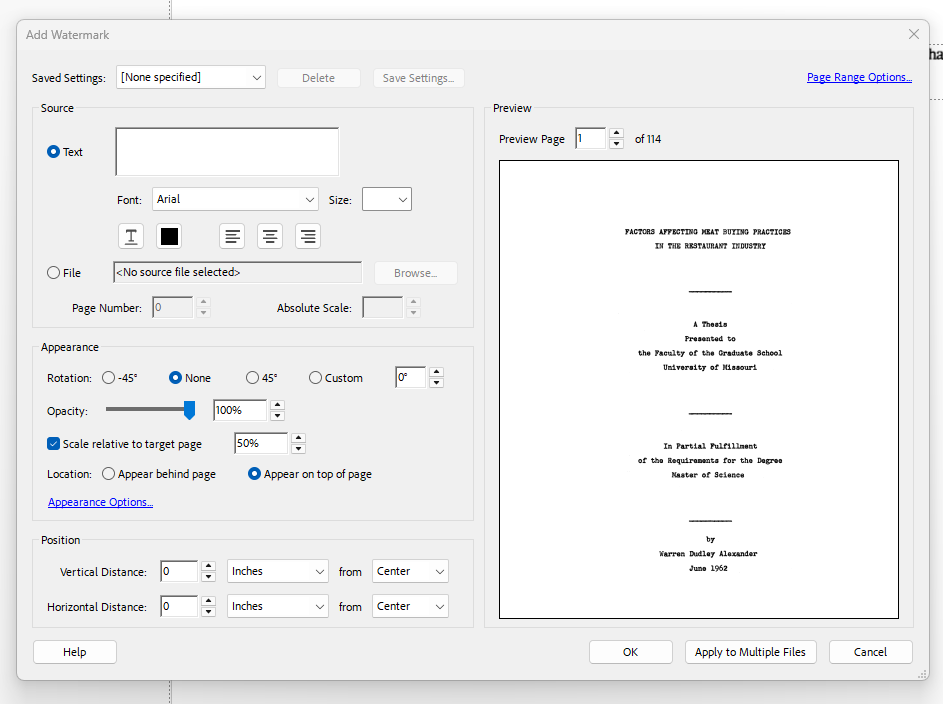Increase opacity percentage with up arrow
943x704 pixels.
pos(277,405)
